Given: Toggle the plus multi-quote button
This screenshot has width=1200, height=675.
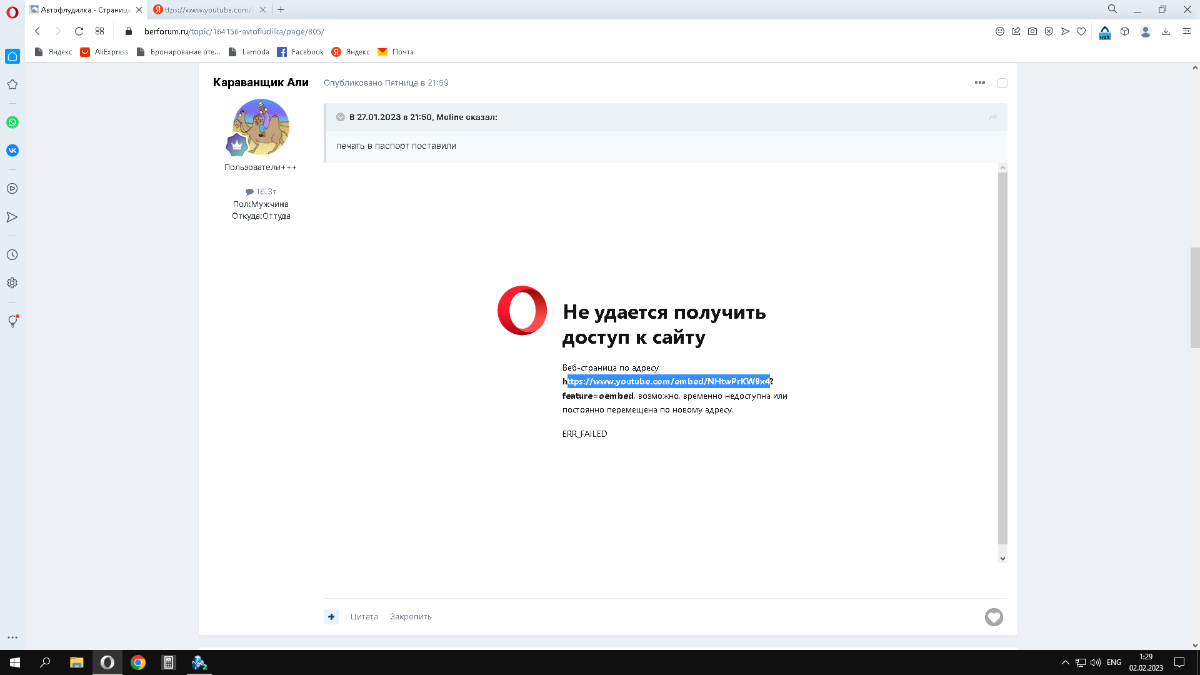Looking at the screenshot, I should tap(331, 617).
